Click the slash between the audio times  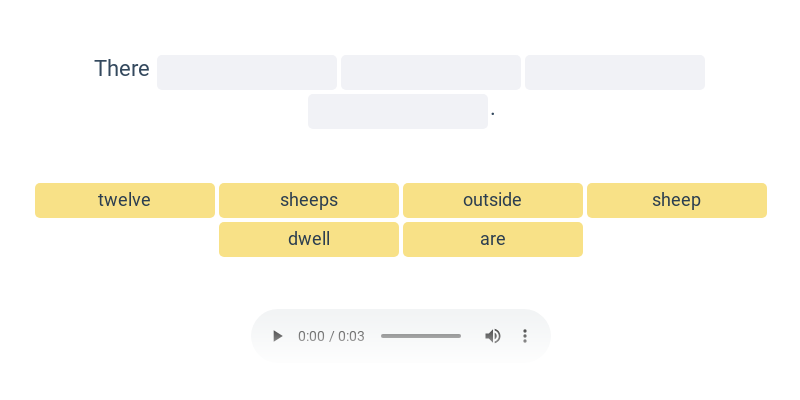pos(331,336)
